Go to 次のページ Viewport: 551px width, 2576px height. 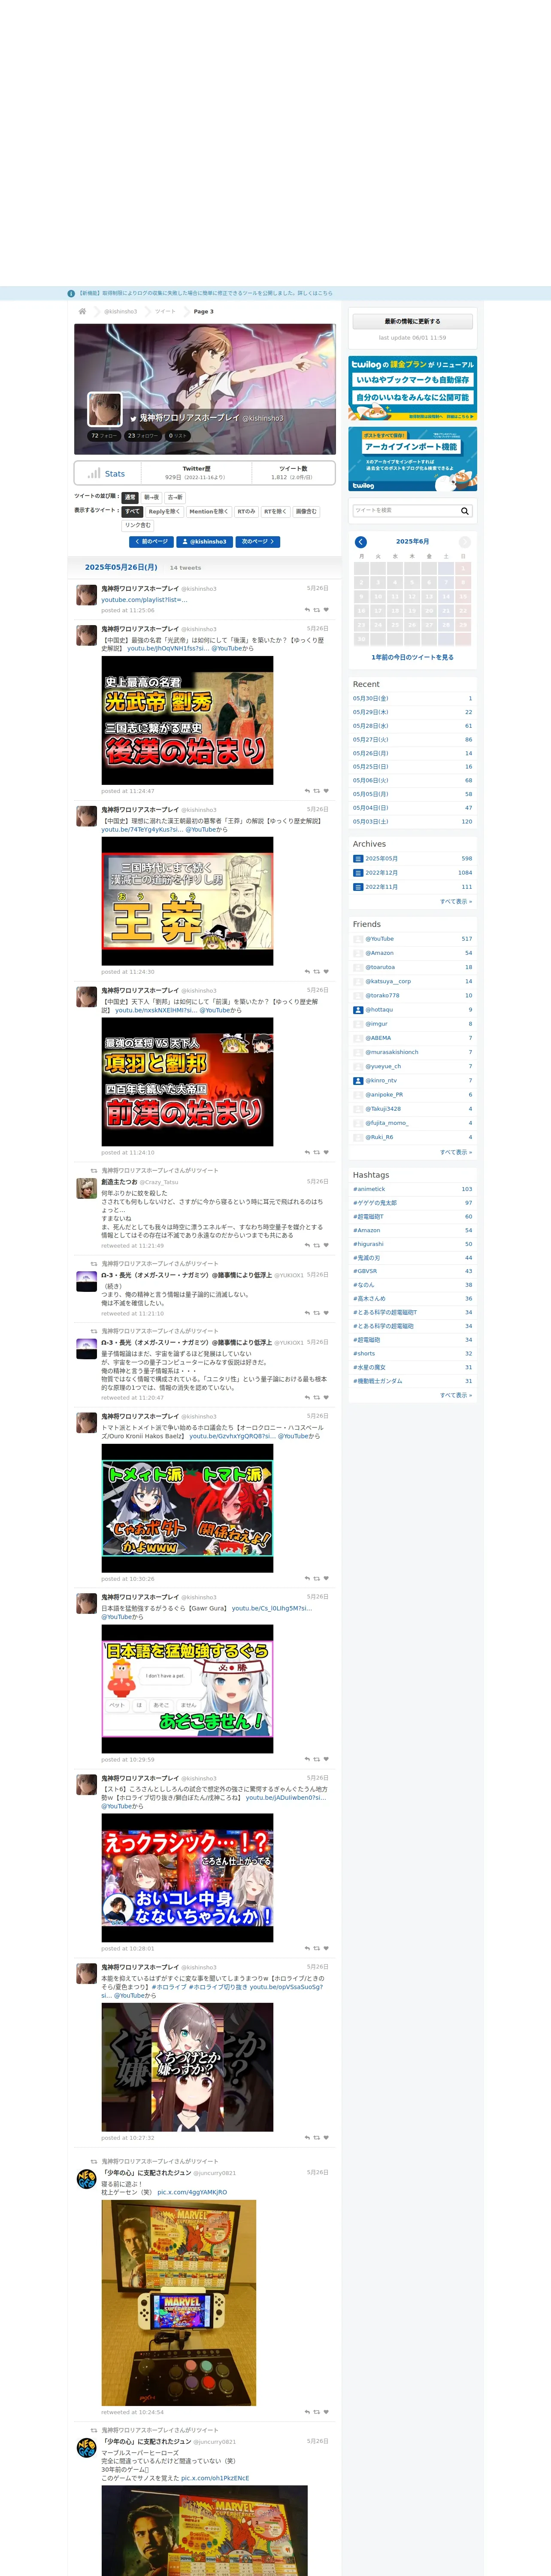[x=257, y=541]
